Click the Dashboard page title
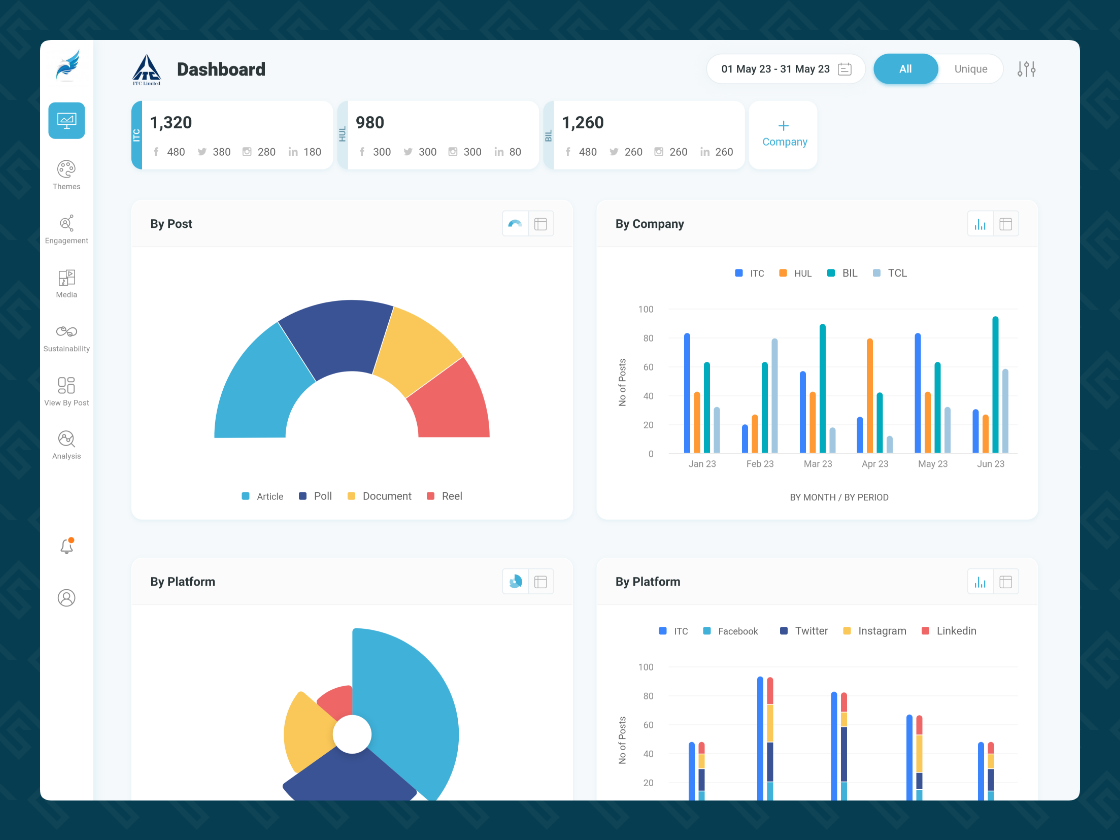This screenshot has height=840, width=1120. [221, 69]
